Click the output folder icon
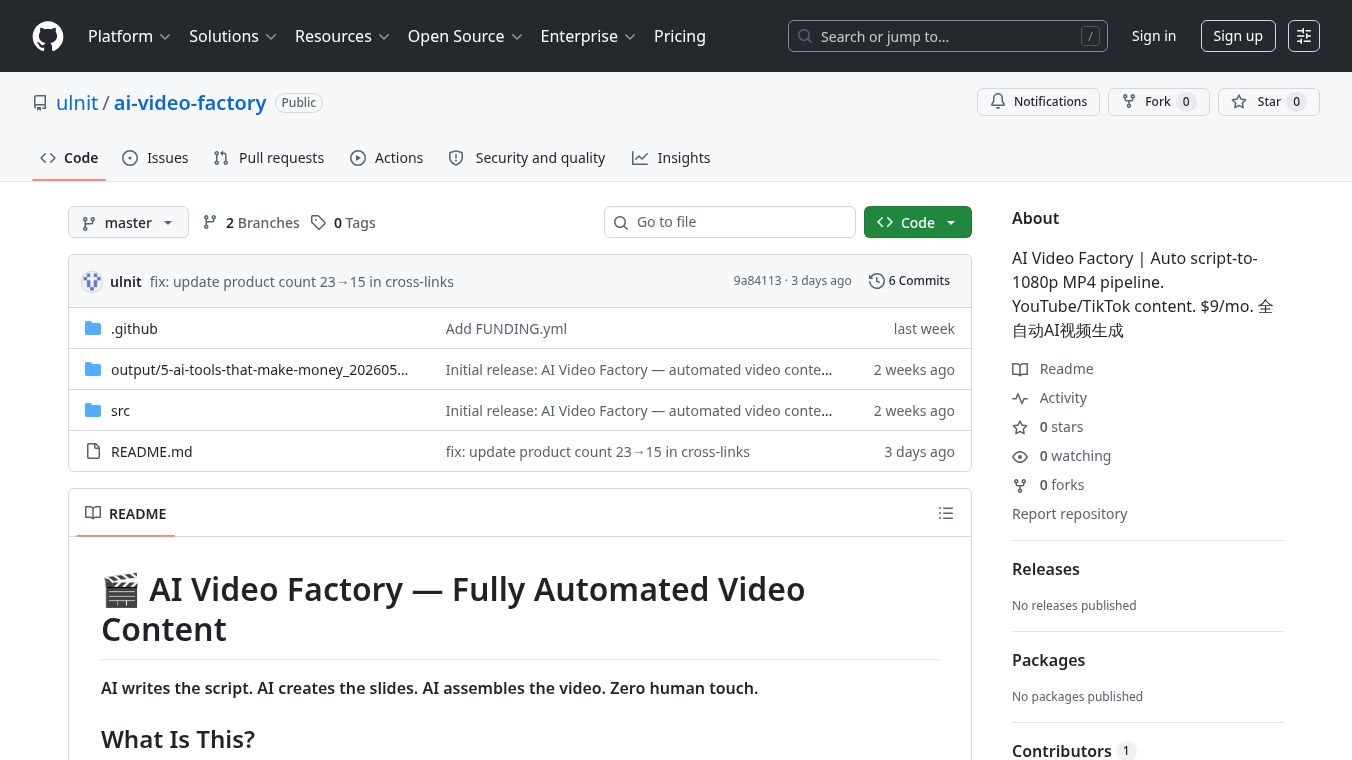1352x760 pixels. coord(93,370)
